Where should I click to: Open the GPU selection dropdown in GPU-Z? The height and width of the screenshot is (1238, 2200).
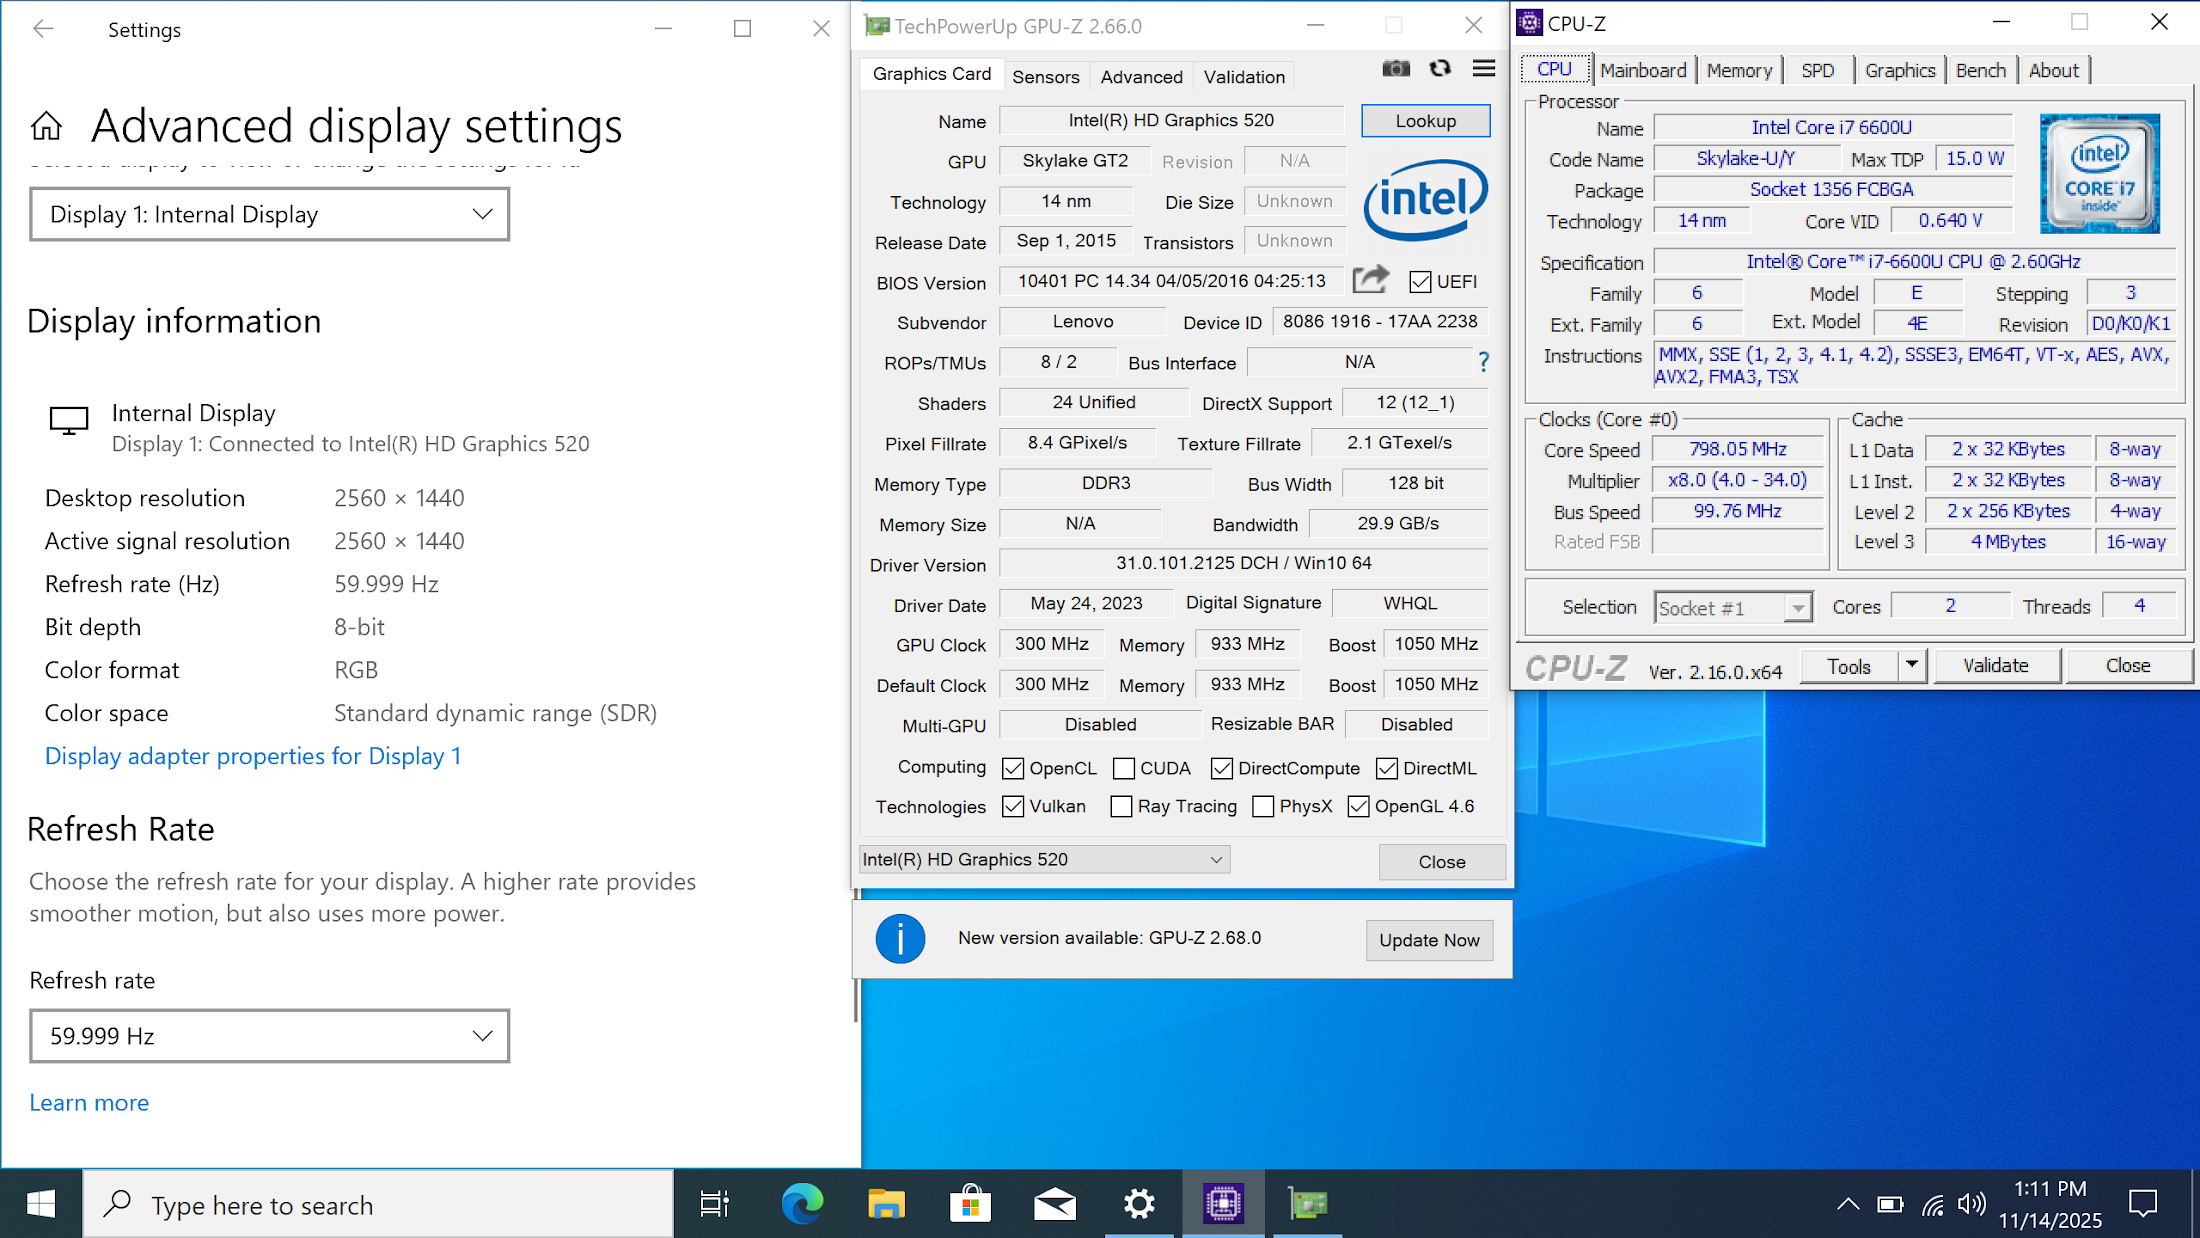pos(1044,860)
